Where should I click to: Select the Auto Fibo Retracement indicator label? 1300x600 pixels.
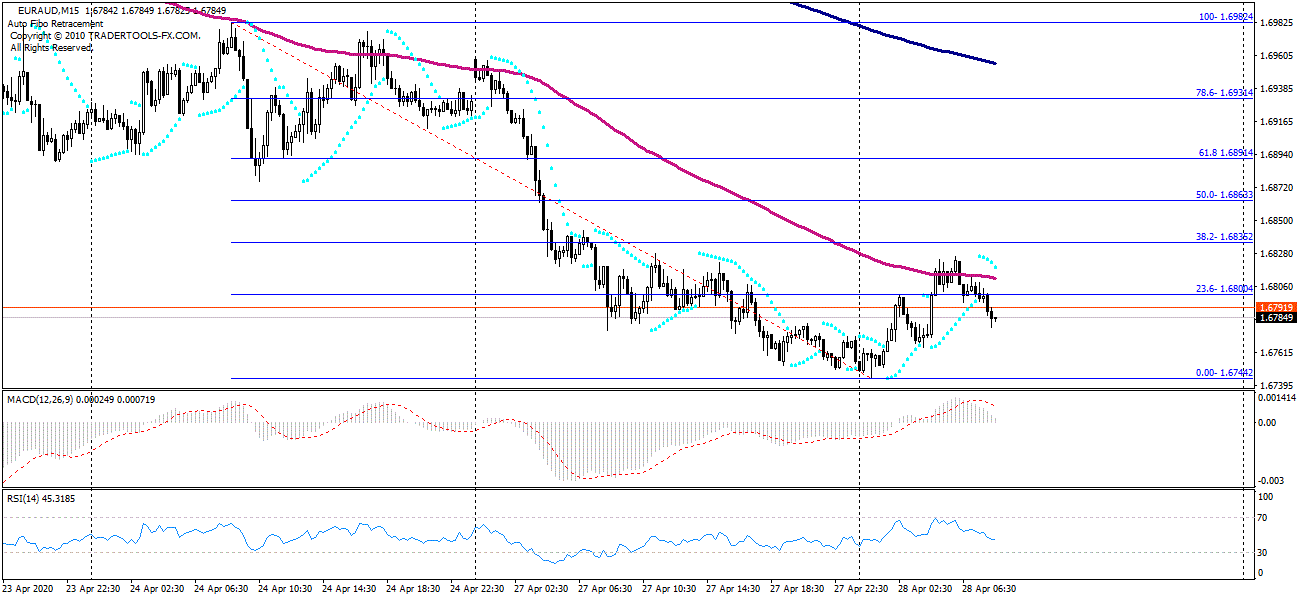coord(55,23)
